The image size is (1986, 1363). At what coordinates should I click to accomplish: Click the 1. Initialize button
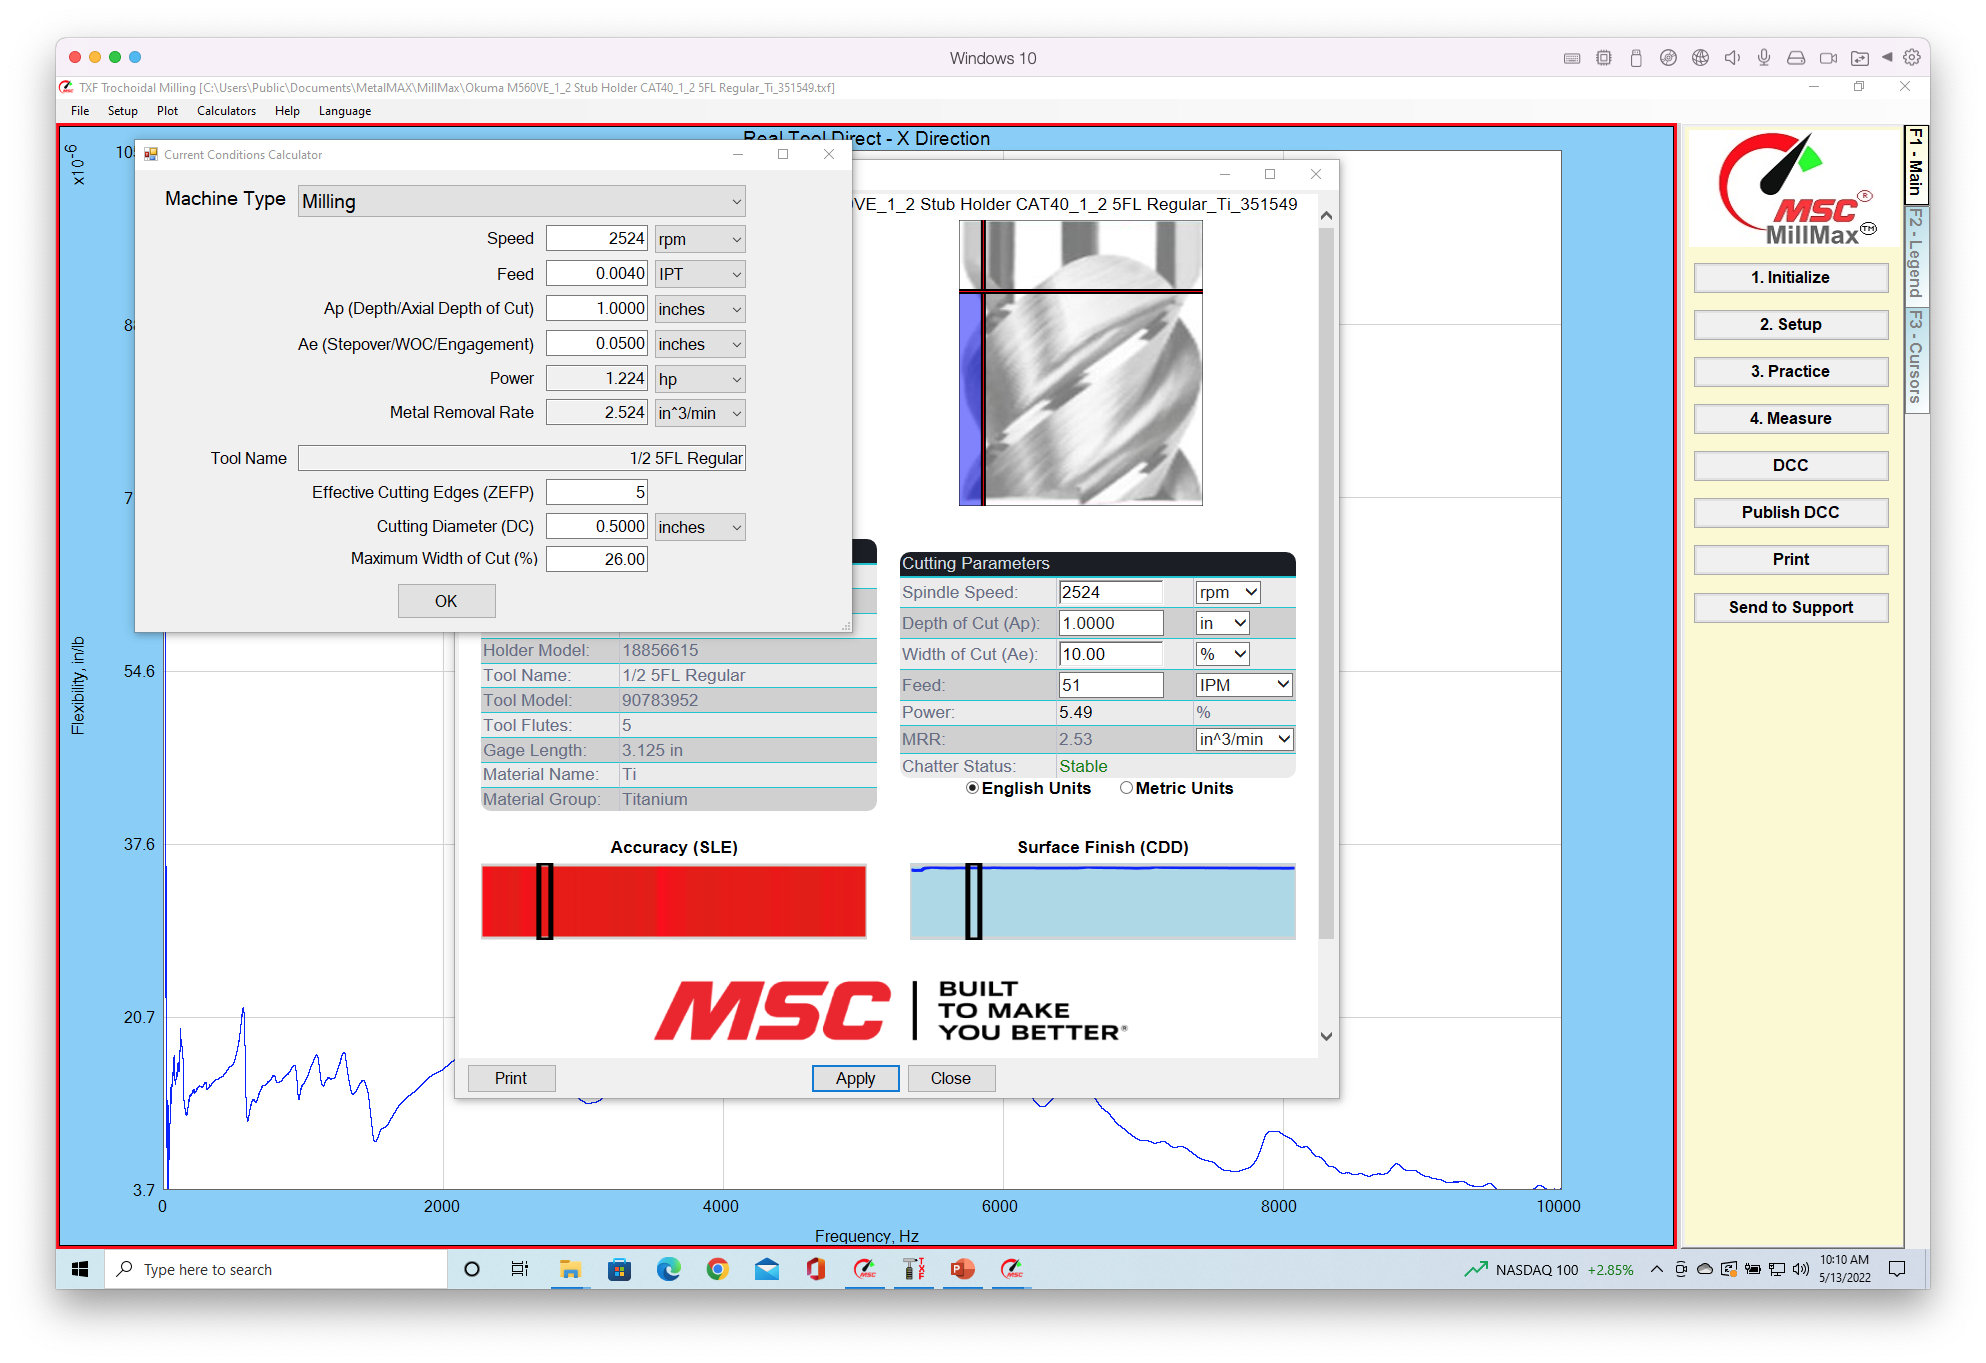pyautogui.click(x=1790, y=277)
